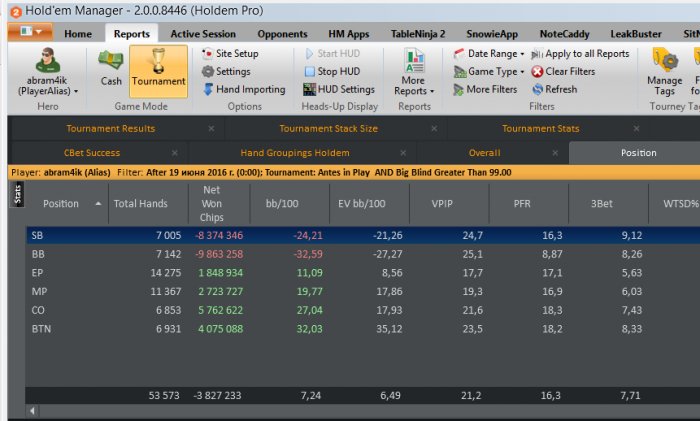This screenshot has height=421, width=700.
Task: Close the Hand Groupings Holdem tab
Action: pos(403,153)
